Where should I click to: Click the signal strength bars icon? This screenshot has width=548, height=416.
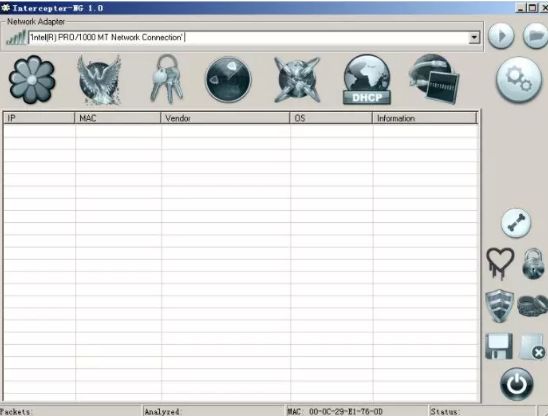(16, 37)
